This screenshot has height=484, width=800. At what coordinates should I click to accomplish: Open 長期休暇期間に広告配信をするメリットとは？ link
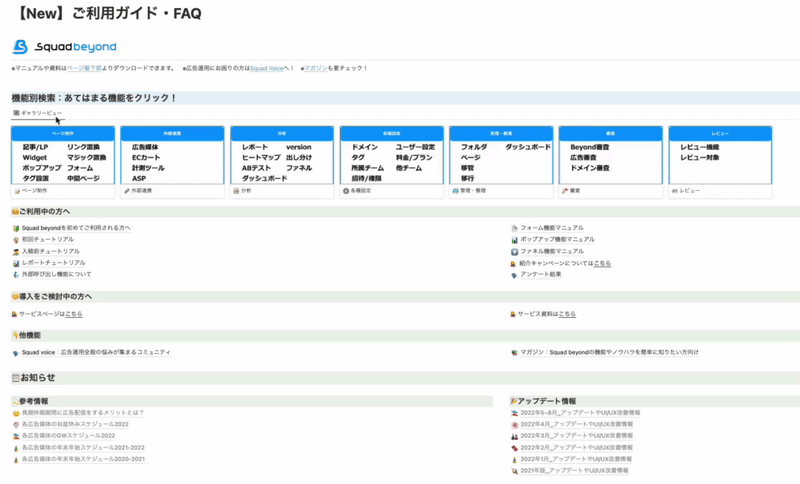click(x=83, y=413)
